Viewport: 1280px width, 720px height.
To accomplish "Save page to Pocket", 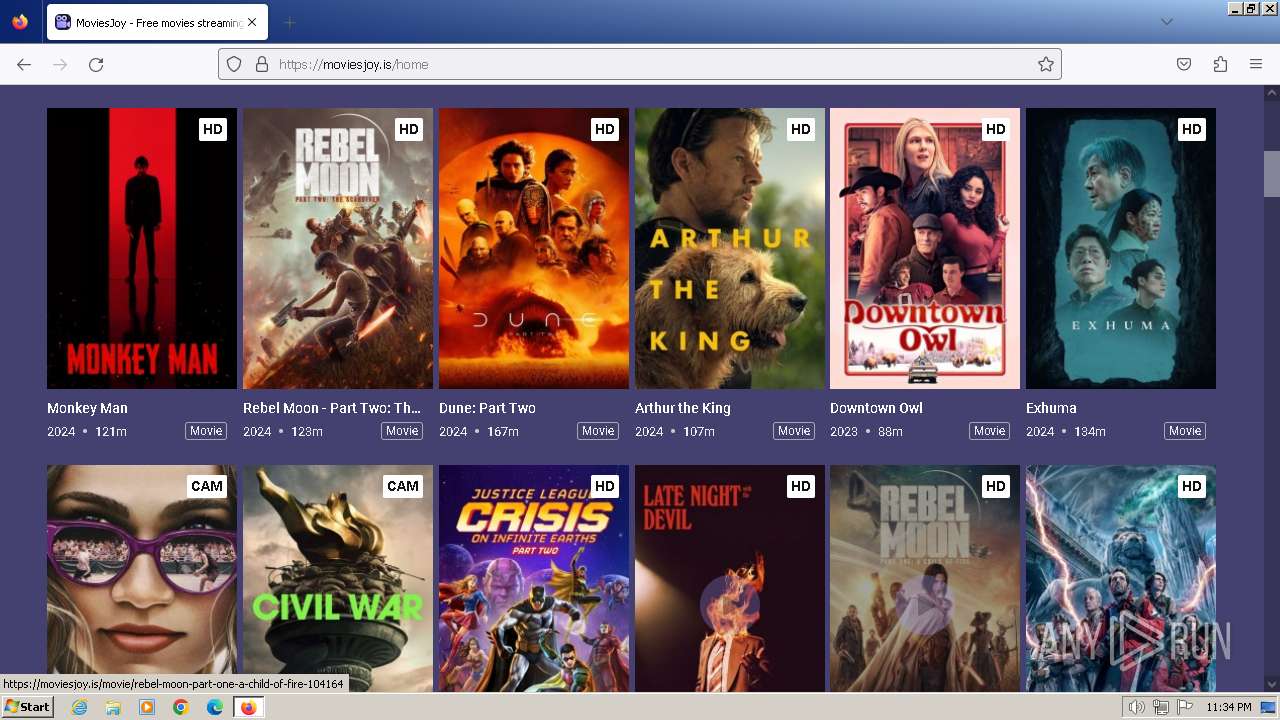I will (1184, 64).
